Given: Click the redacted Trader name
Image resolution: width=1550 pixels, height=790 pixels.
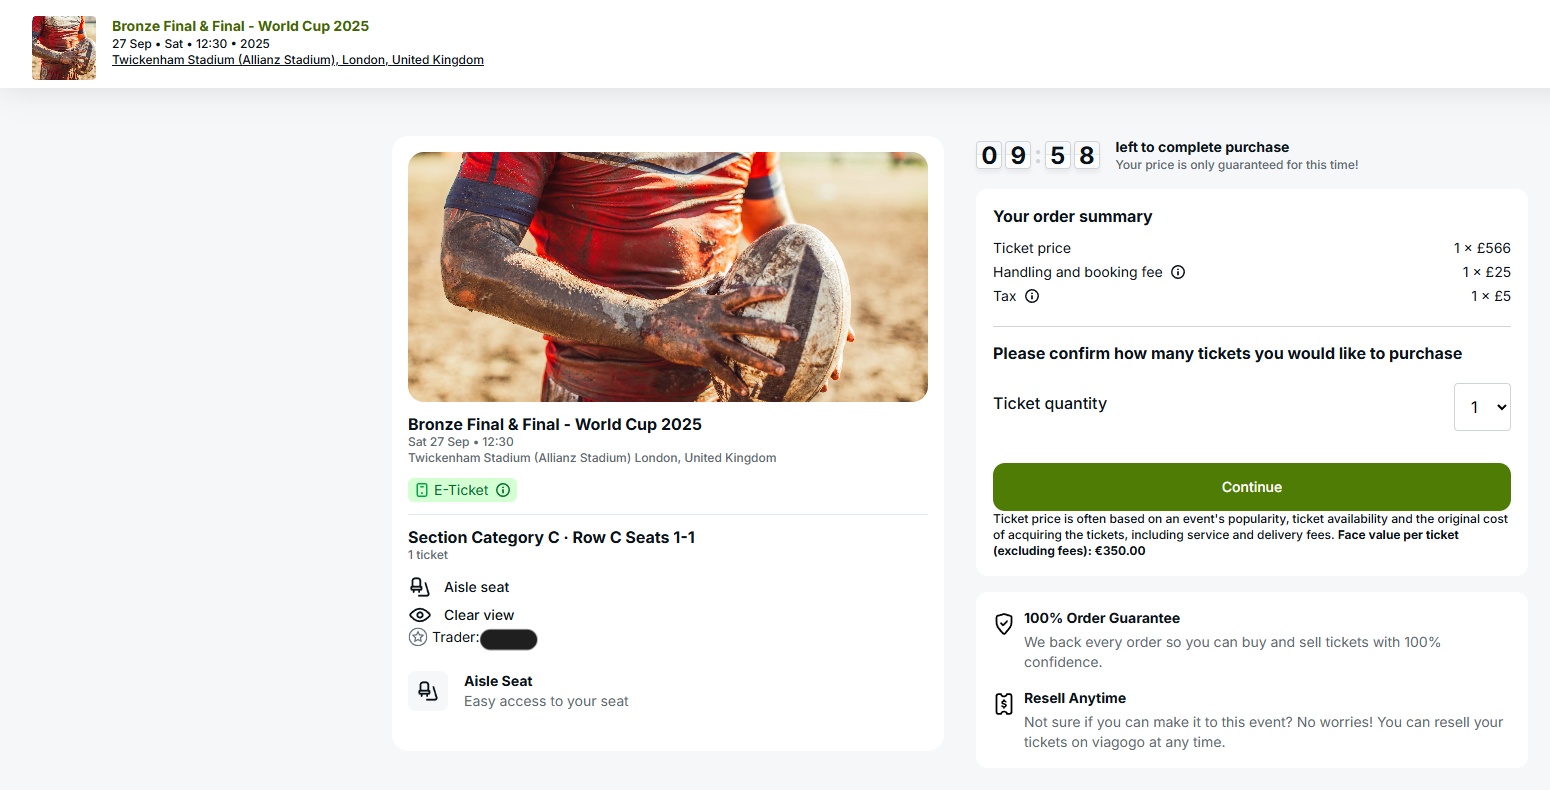Looking at the screenshot, I should tap(509, 639).
